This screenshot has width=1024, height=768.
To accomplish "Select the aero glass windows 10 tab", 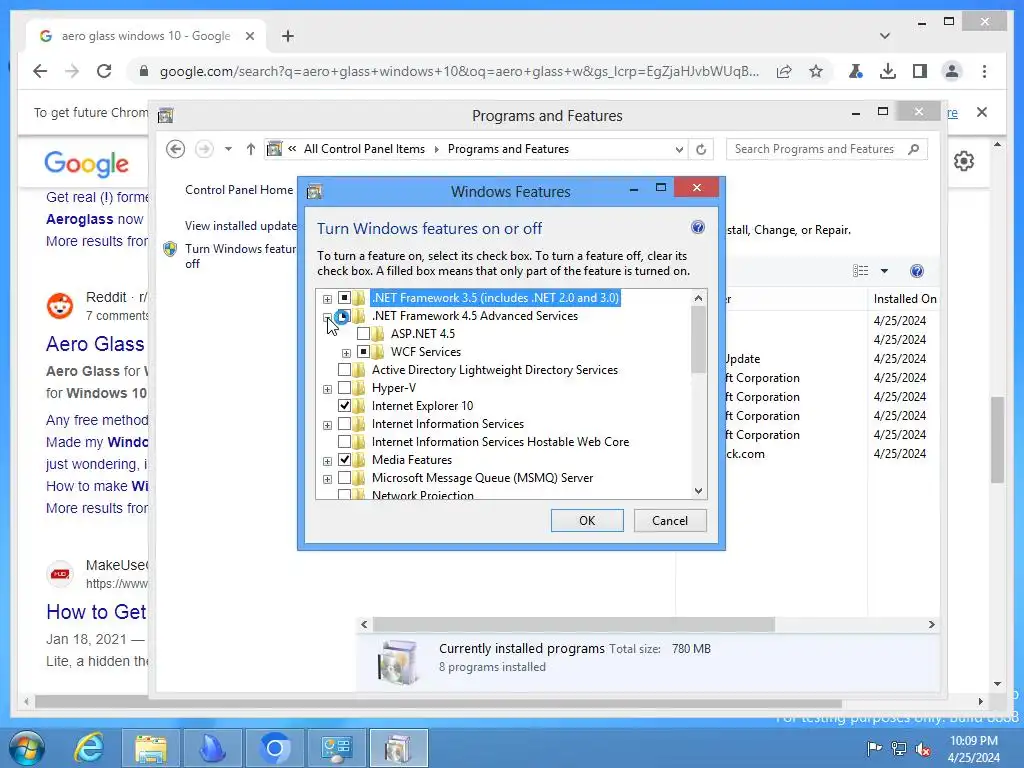I will click(x=146, y=36).
